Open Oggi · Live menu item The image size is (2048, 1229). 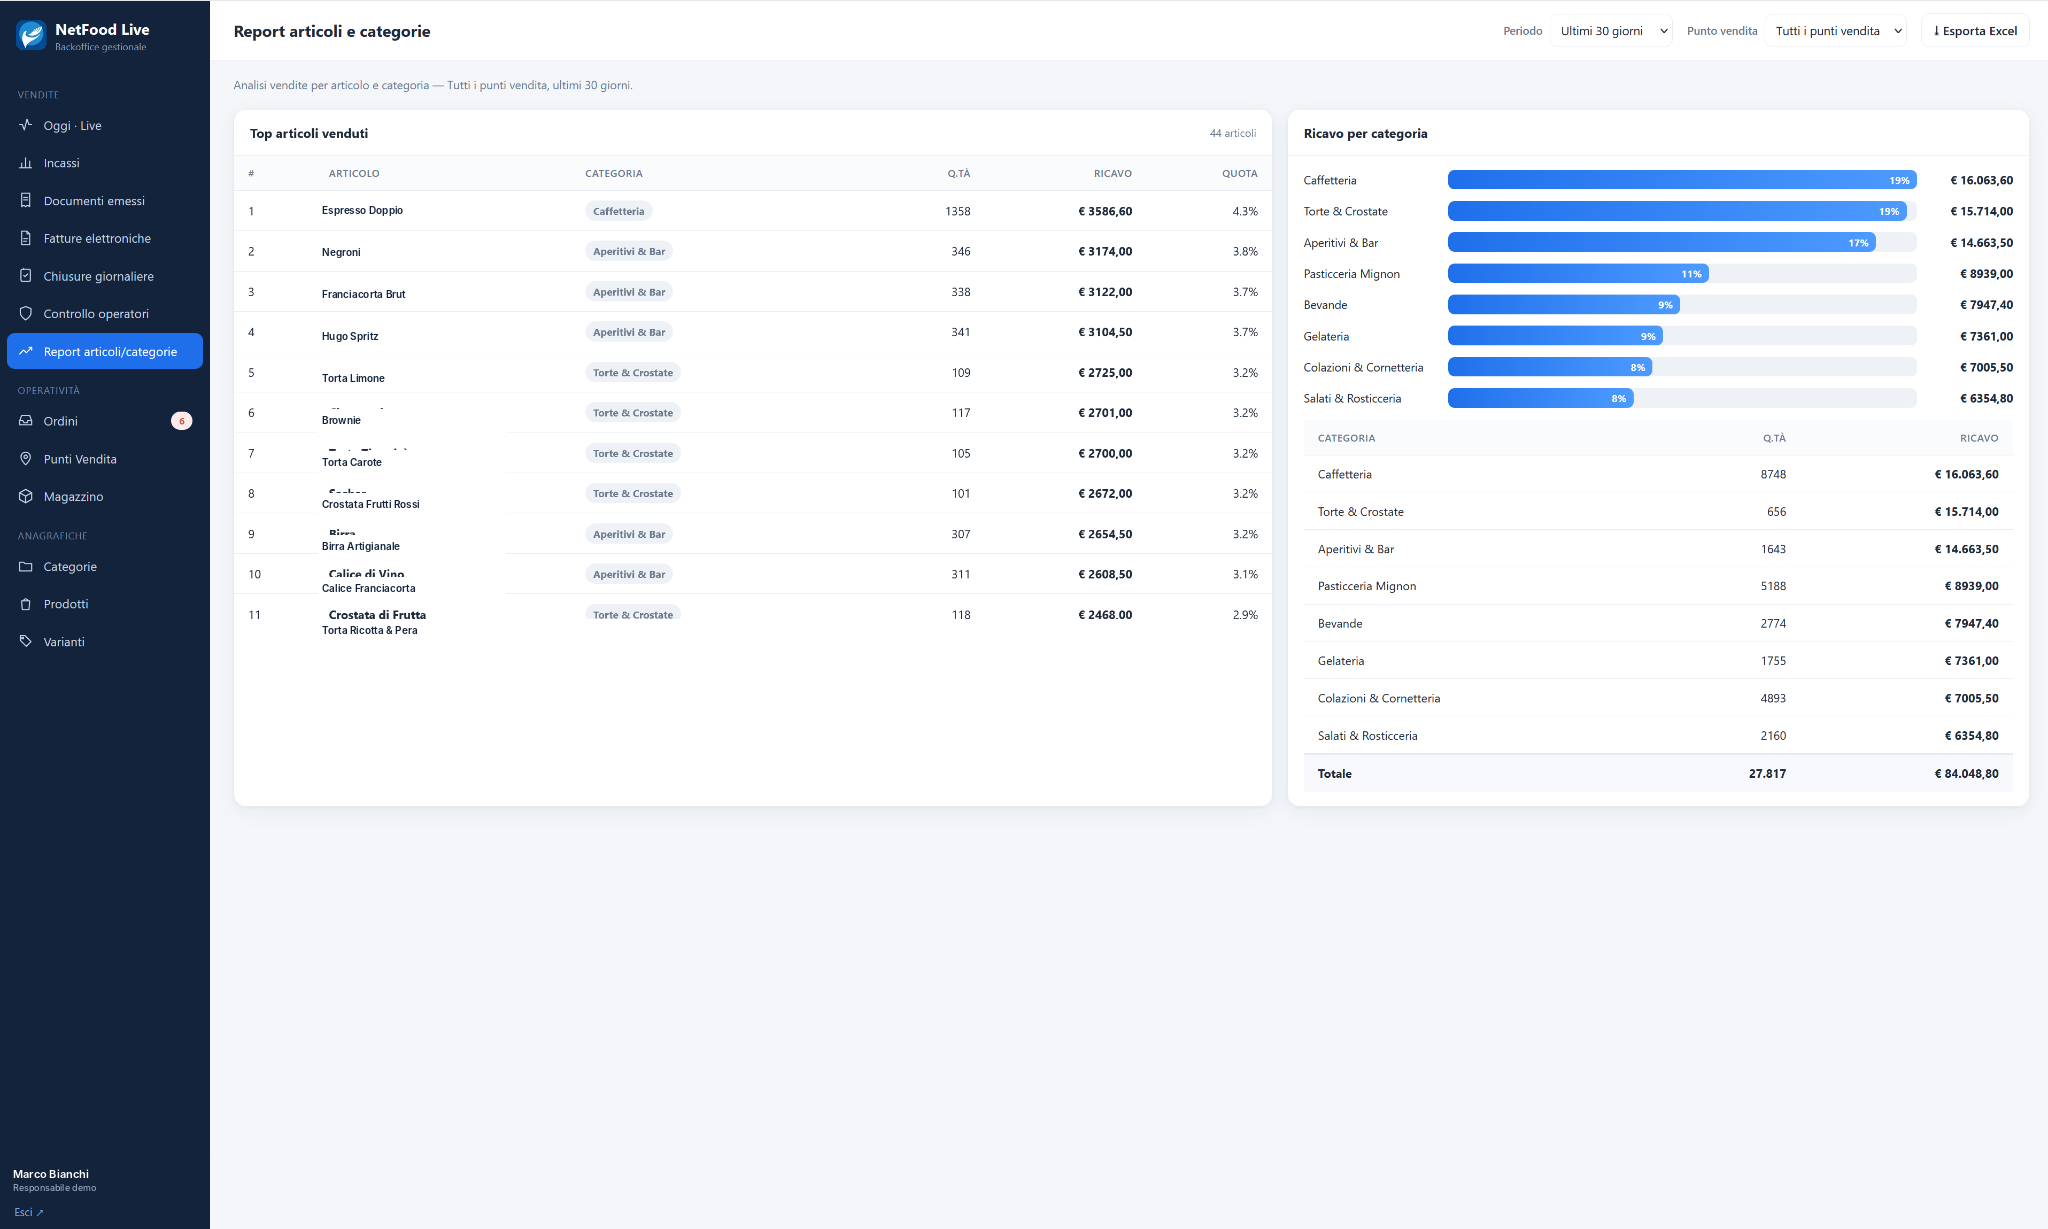click(105, 125)
